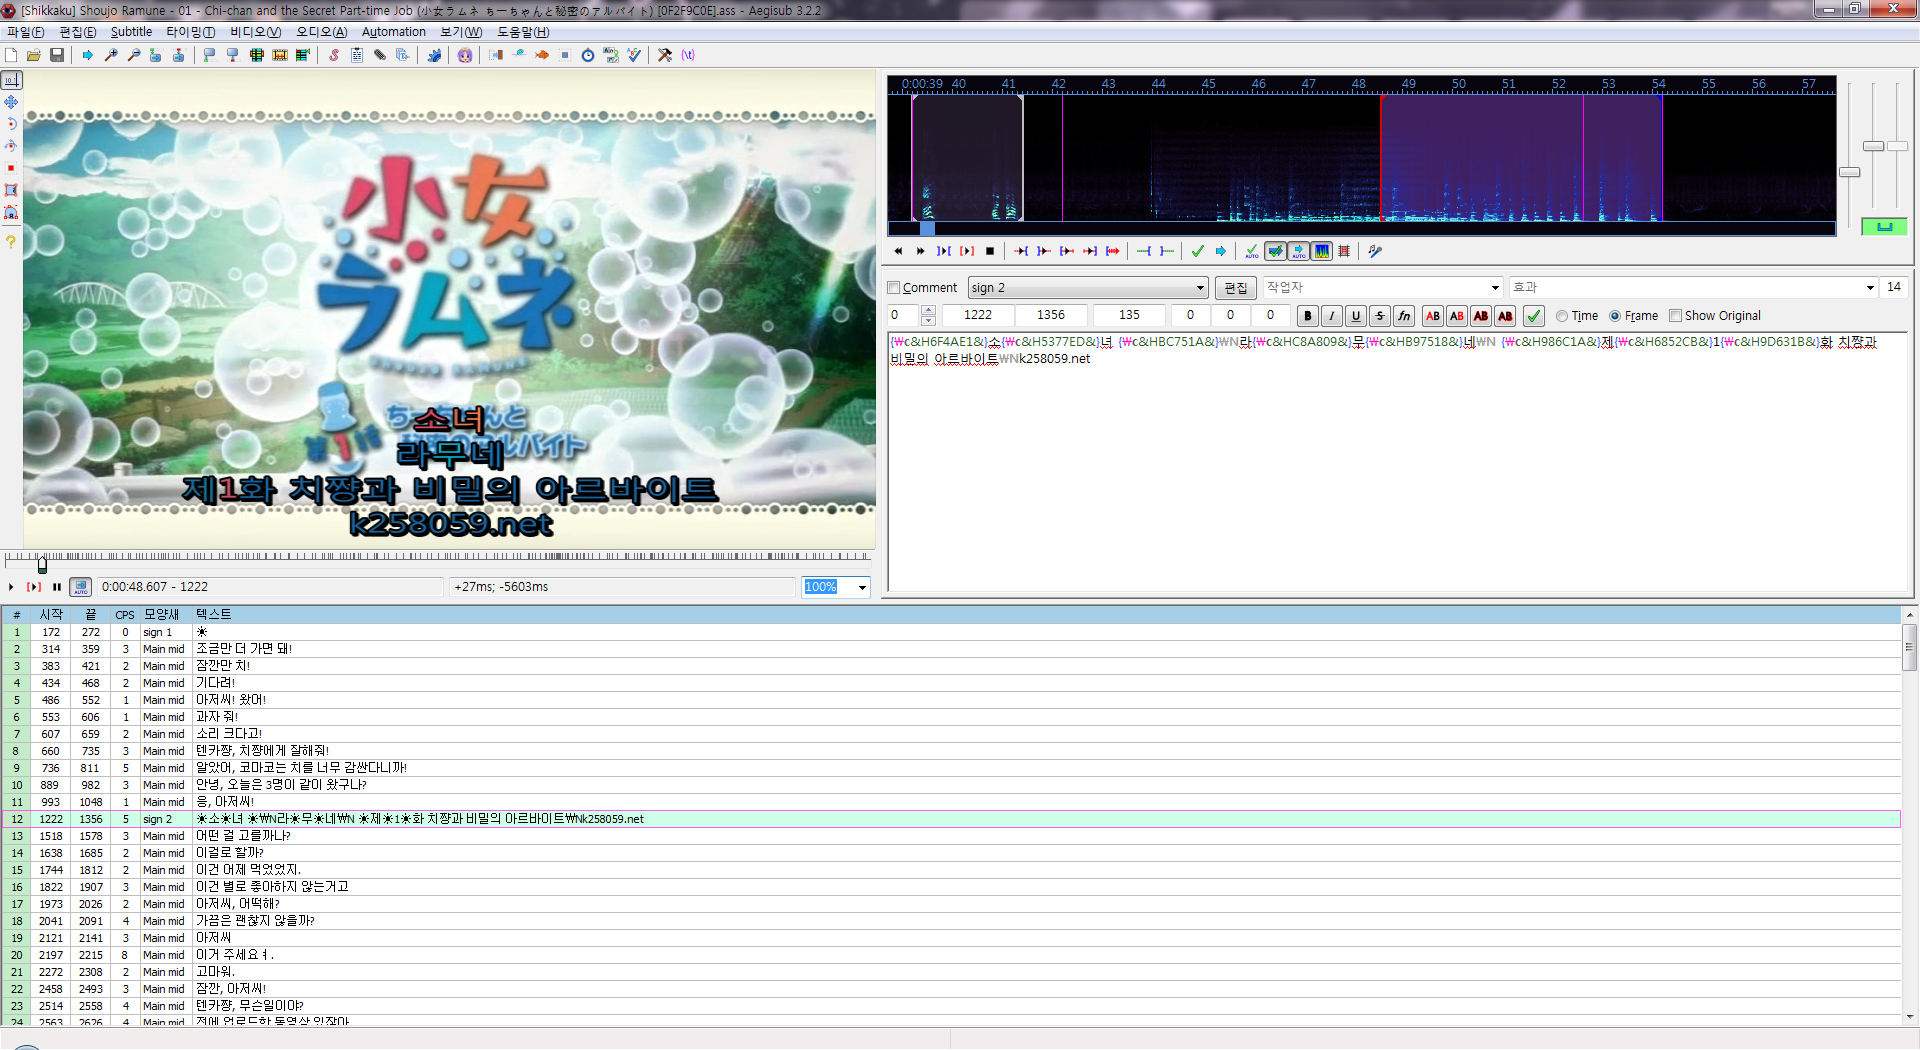Open the 도움말(H) menu
This screenshot has height=1050, width=1920.
pyautogui.click(x=523, y=32)
